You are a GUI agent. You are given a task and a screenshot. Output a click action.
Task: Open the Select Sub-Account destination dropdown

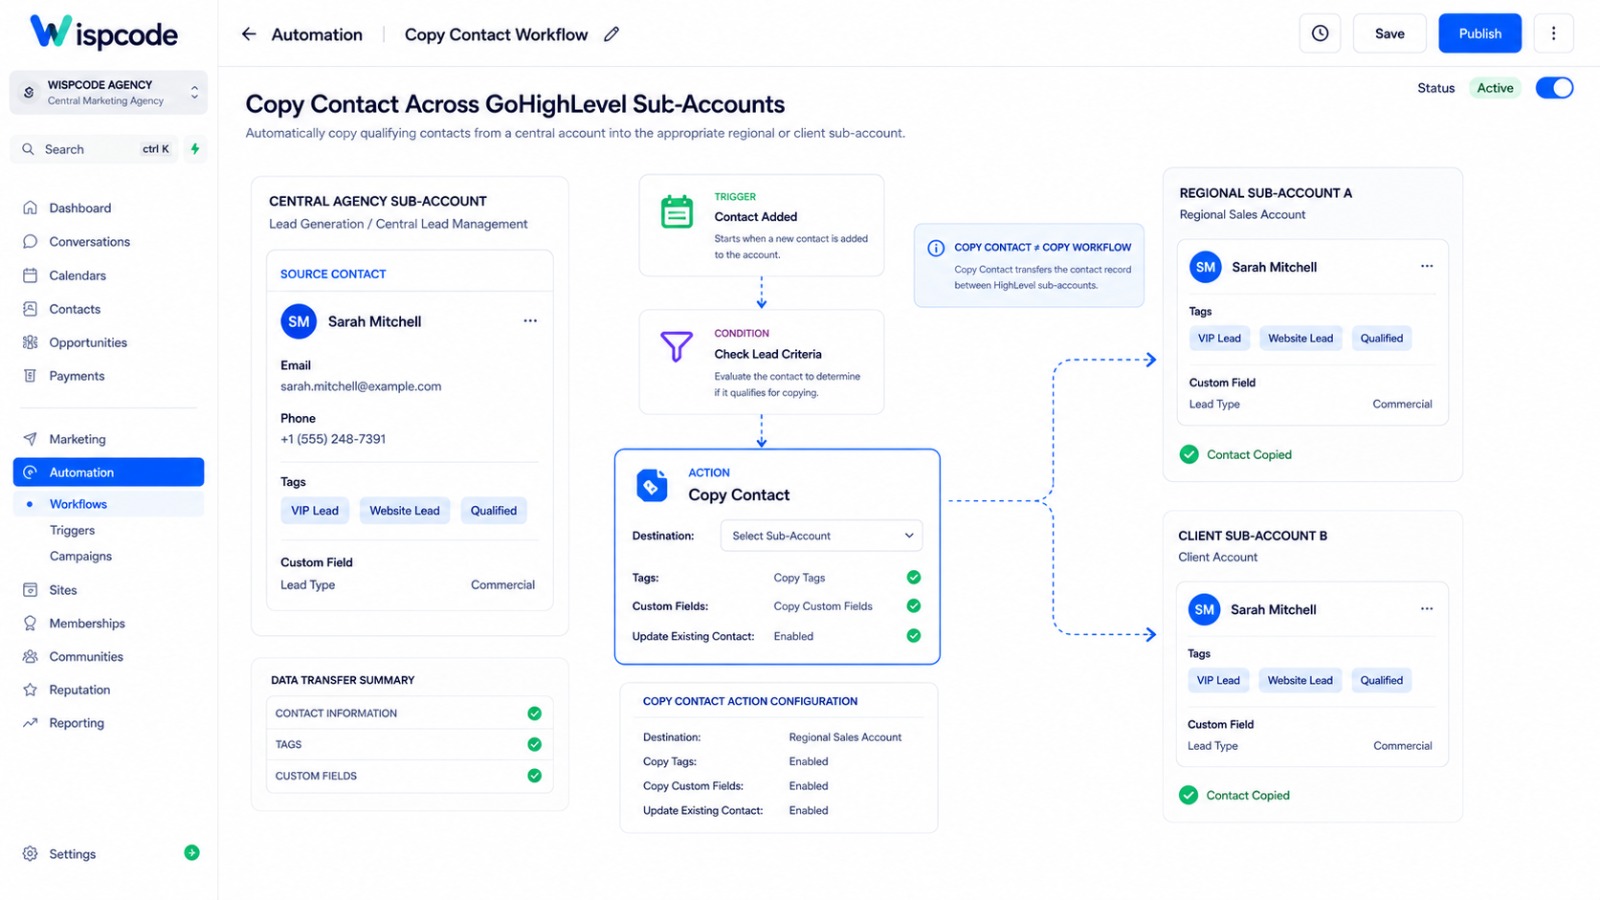[821, 536]
